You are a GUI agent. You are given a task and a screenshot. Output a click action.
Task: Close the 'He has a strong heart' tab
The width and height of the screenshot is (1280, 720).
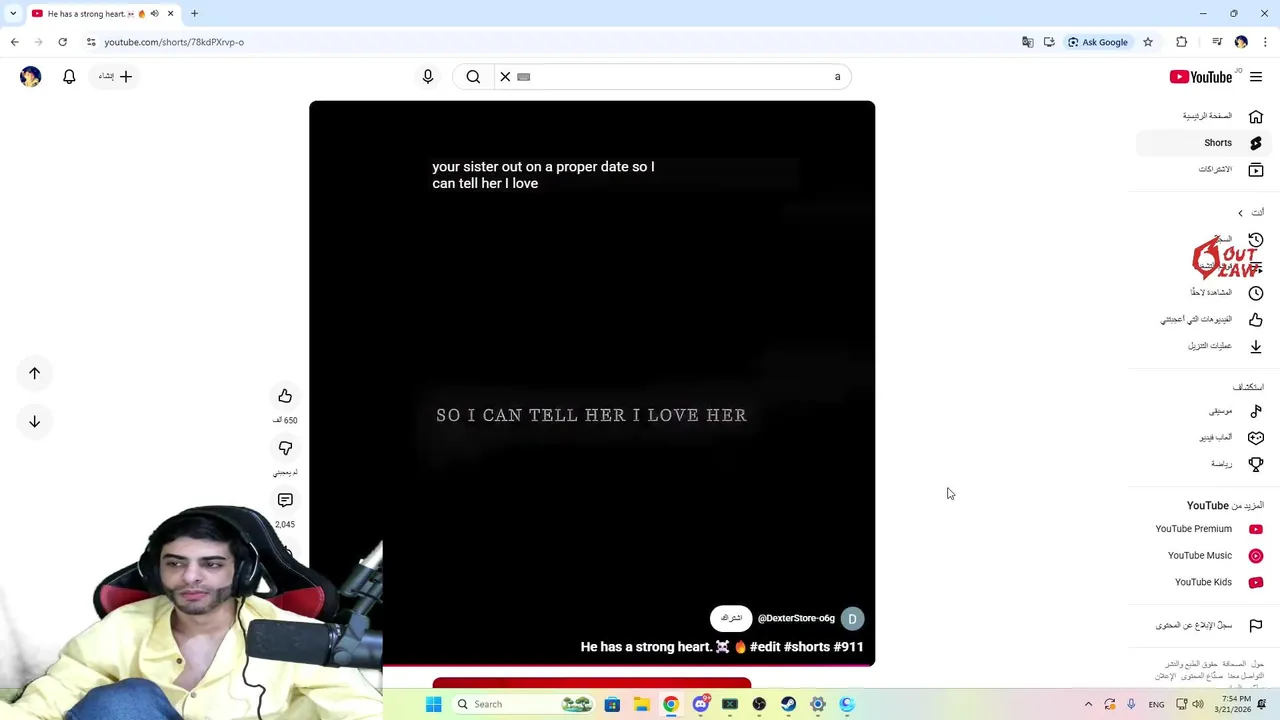170,14
